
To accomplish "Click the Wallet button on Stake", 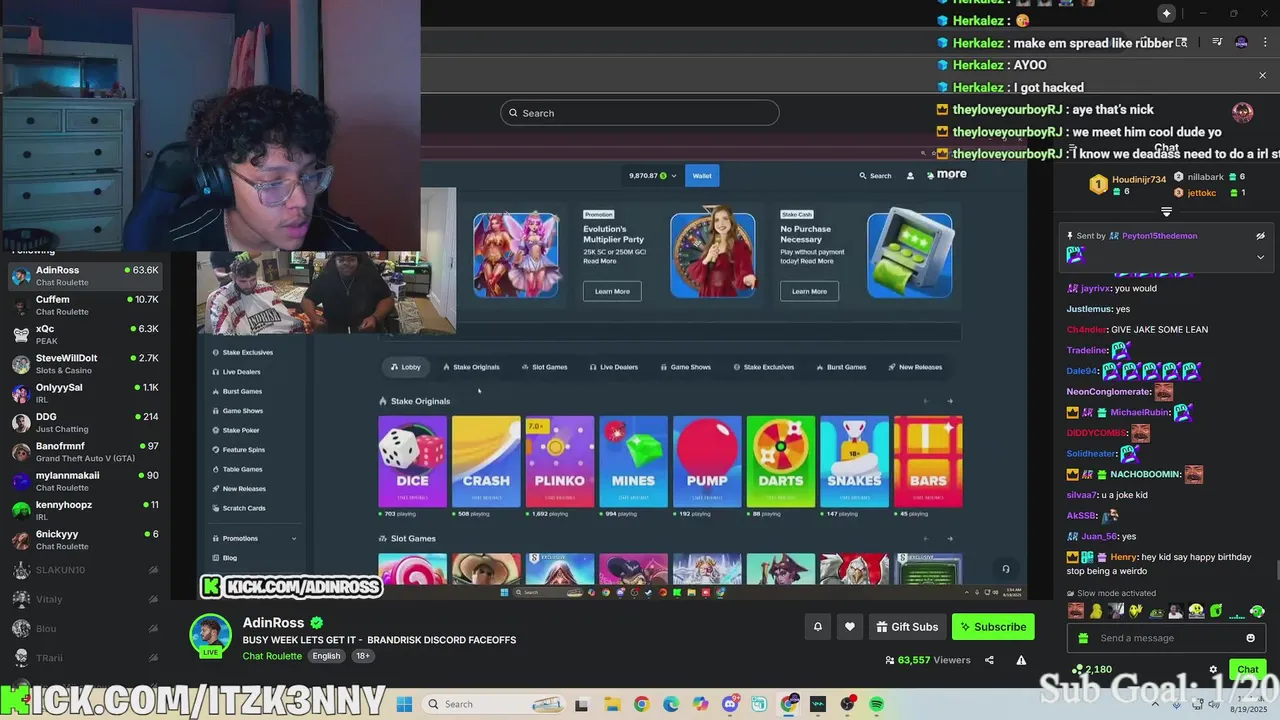I will click(702, 176).
